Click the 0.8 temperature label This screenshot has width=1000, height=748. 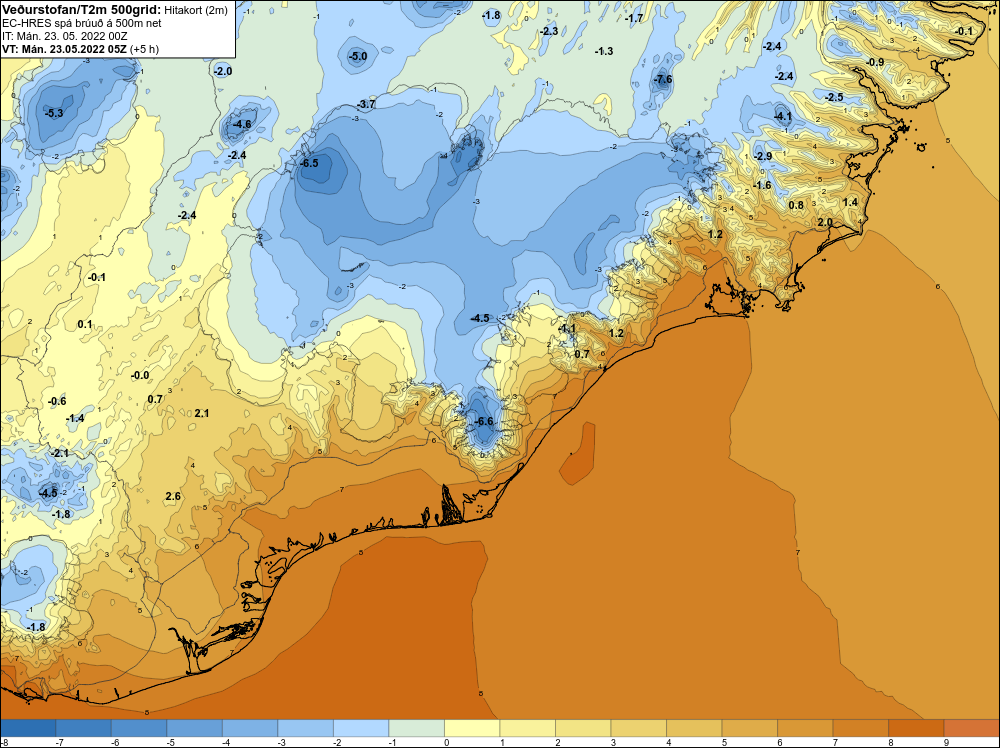796,205
